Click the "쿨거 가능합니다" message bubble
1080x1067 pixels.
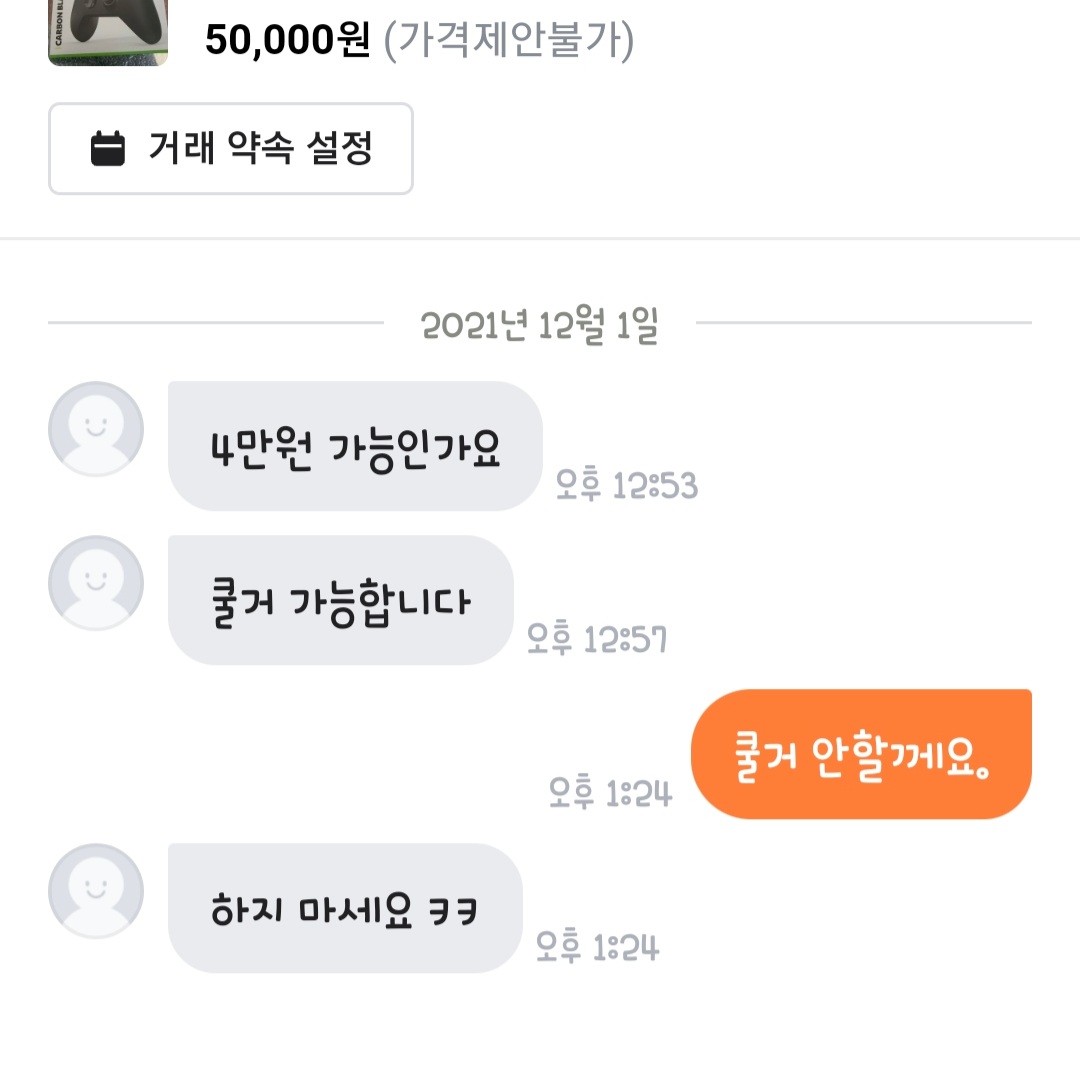(340, 600)
